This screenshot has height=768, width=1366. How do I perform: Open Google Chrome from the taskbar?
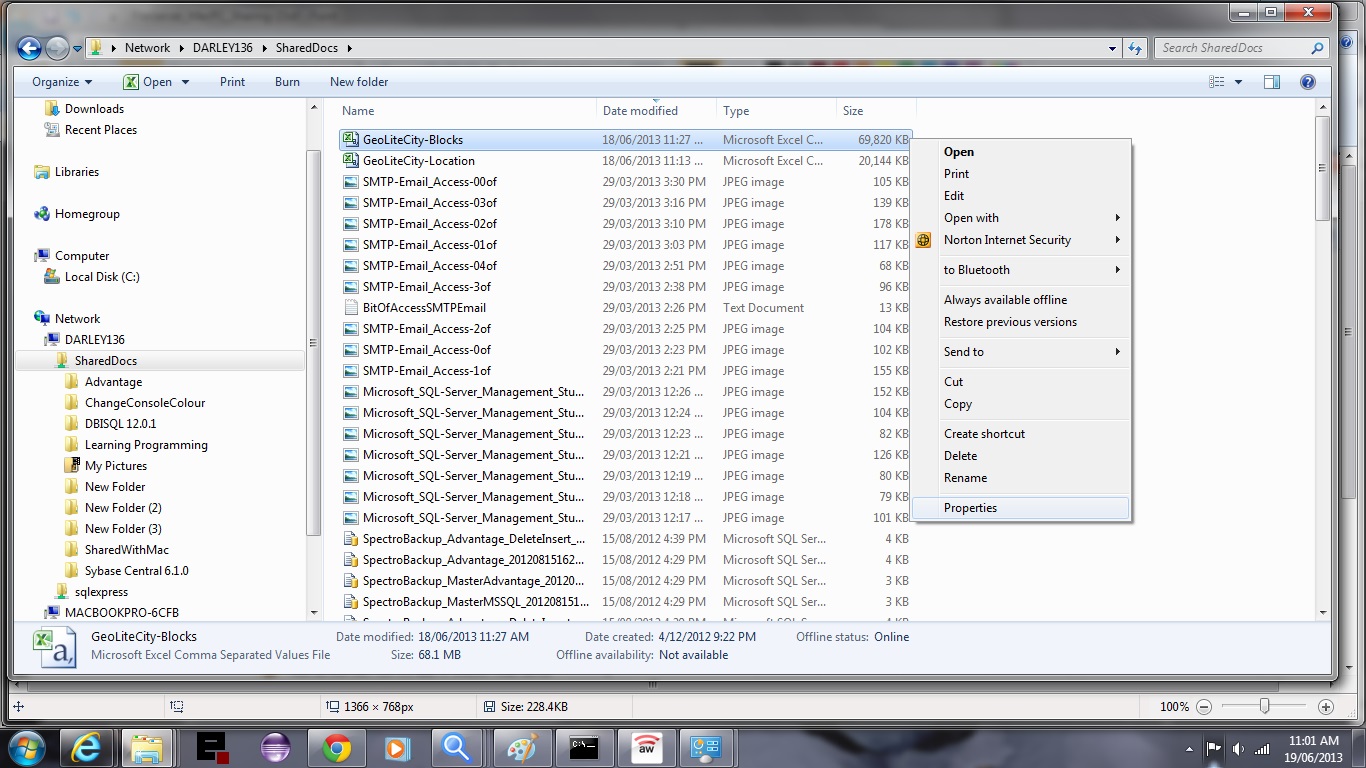pos(336,747)
